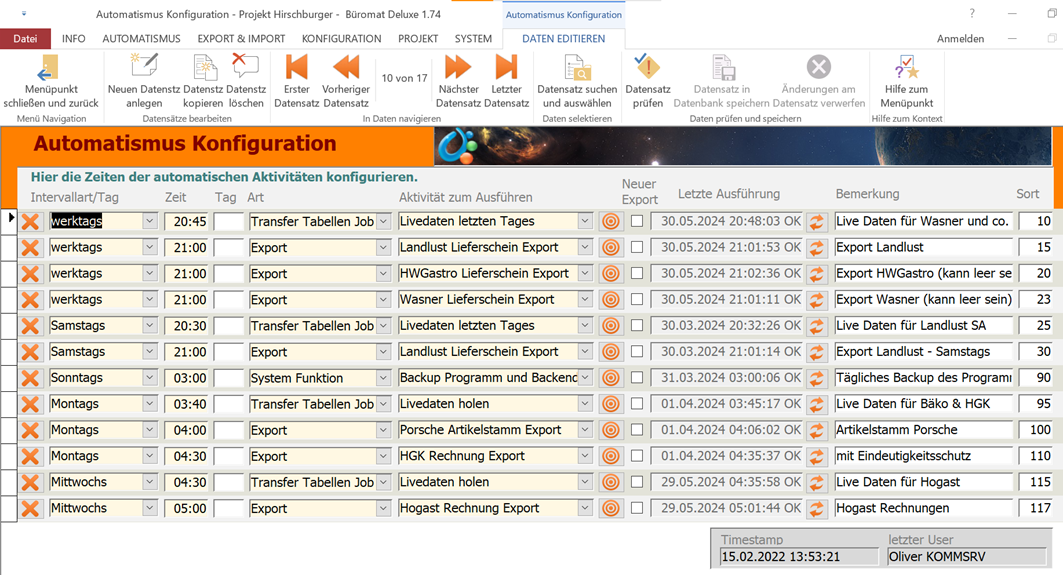Click Datensatz löschen icon in ribbon
1063x575 pixels.
click(x=245, y=68)
